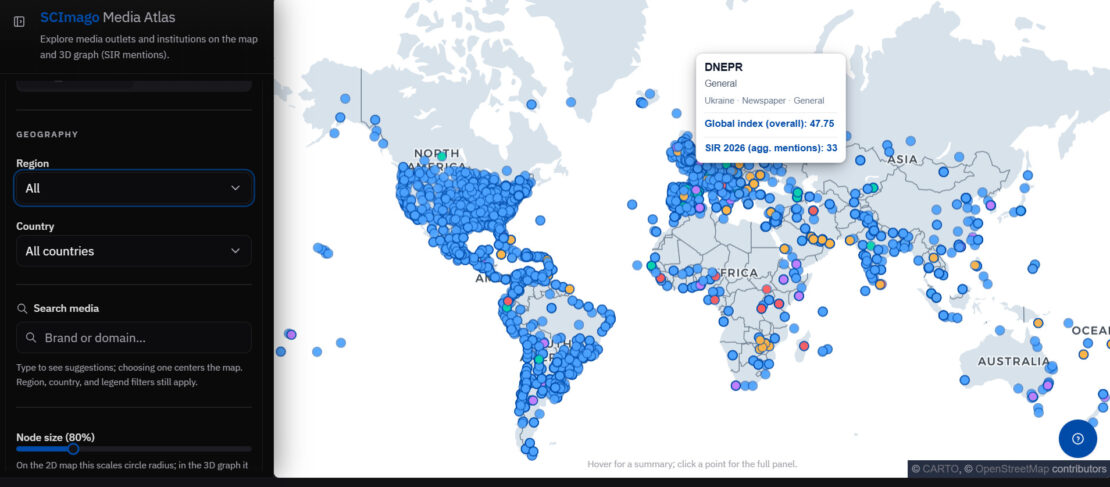The image size is (1110, 487).
Task: Focus the Brand or domain search field
Action: (x=134, y=338)
